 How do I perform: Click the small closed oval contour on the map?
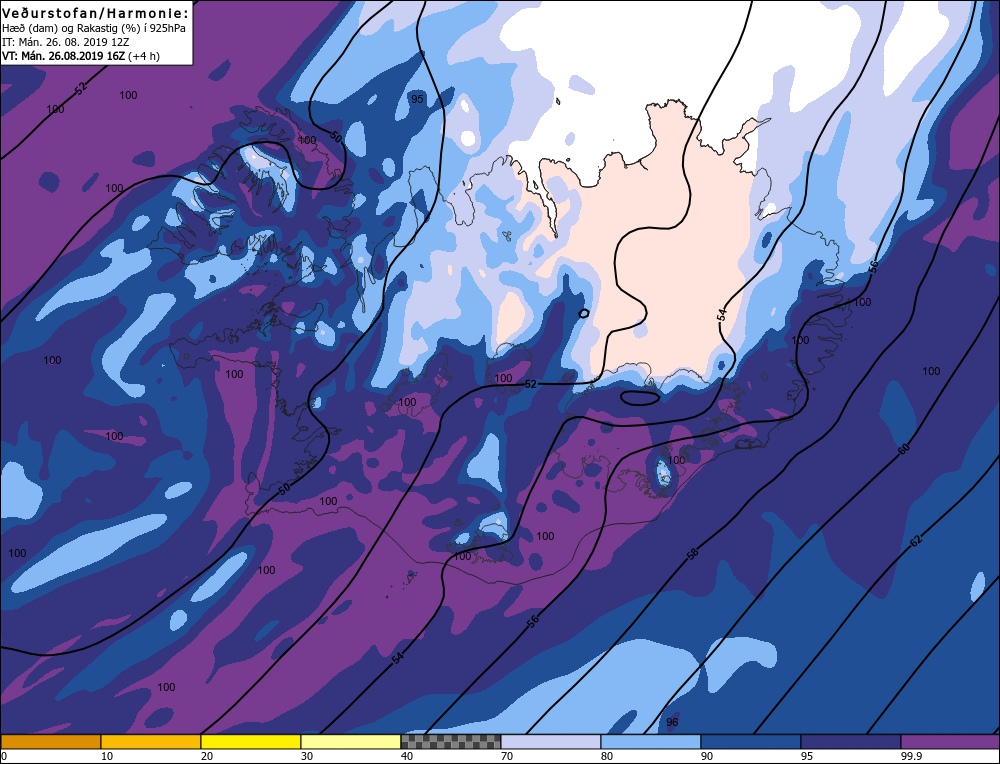tap(640, 398)
